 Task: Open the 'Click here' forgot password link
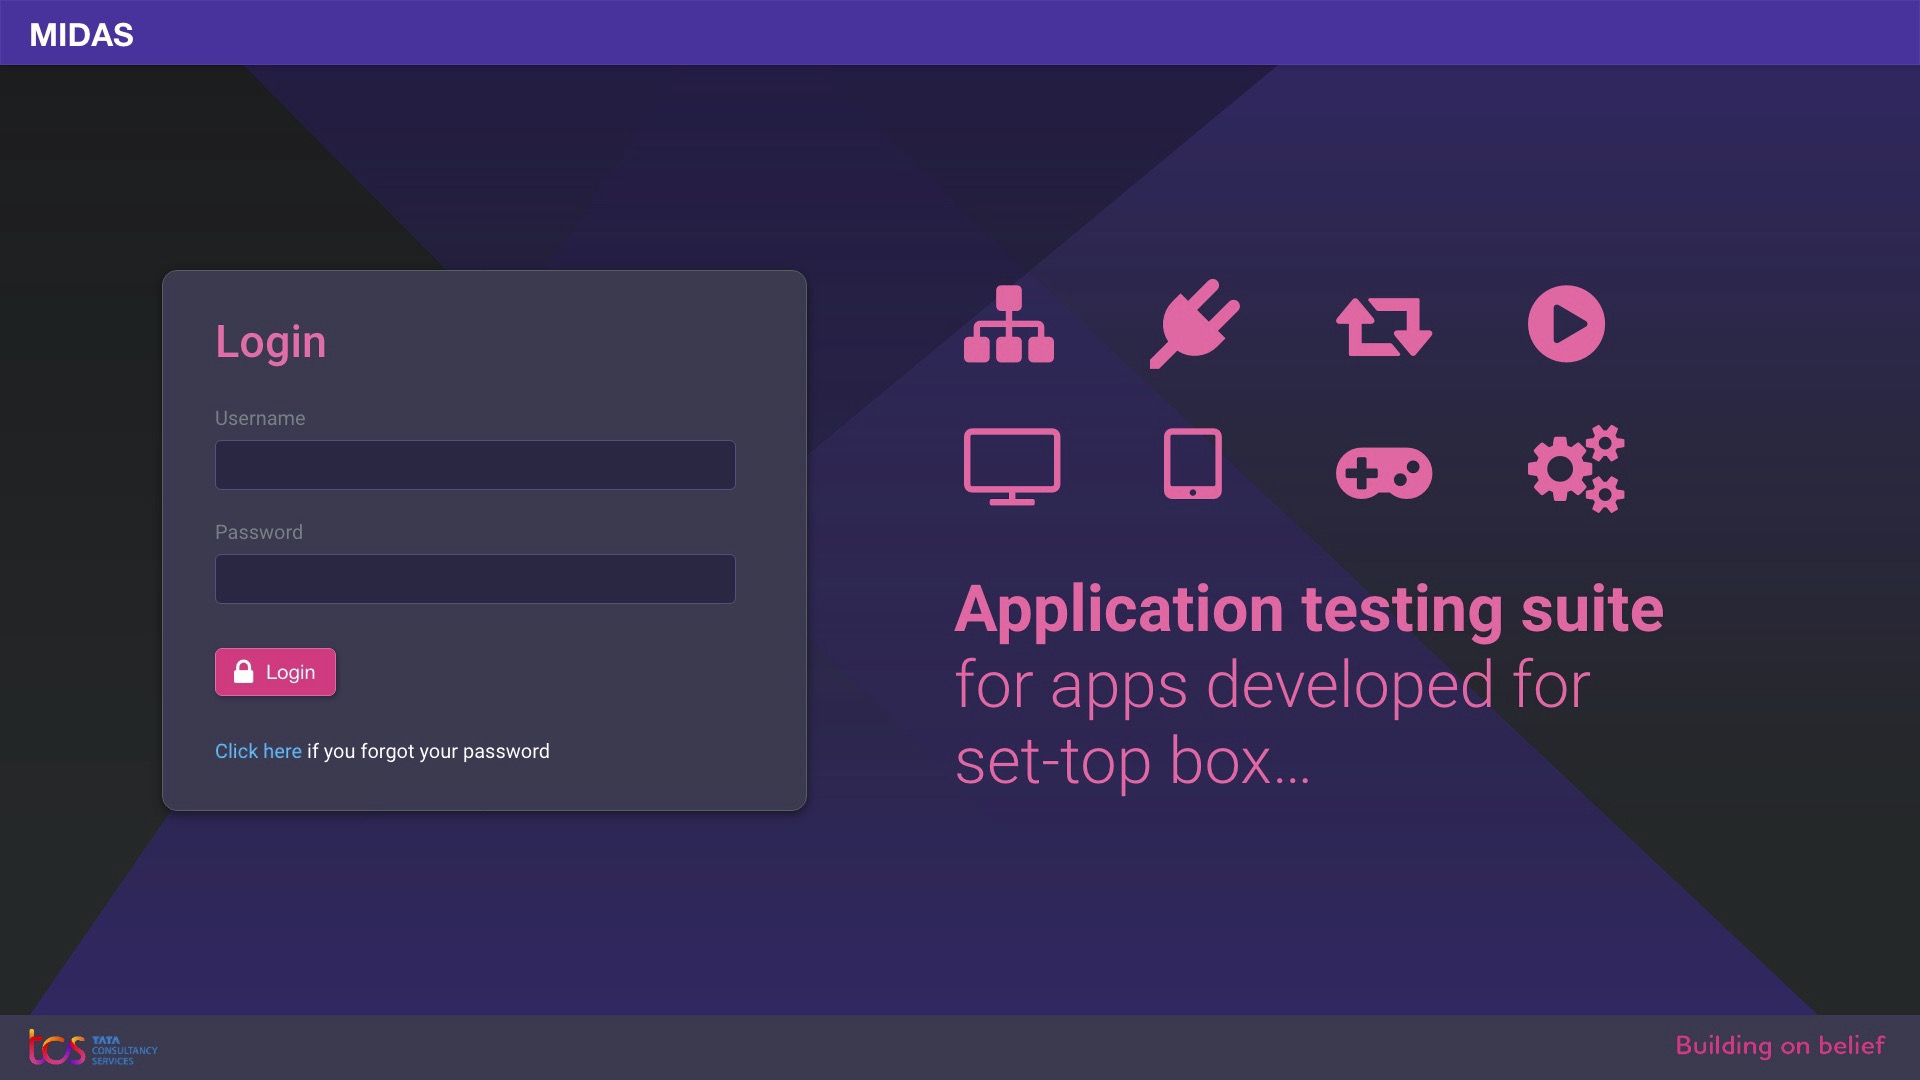click(x=258, y=751)
